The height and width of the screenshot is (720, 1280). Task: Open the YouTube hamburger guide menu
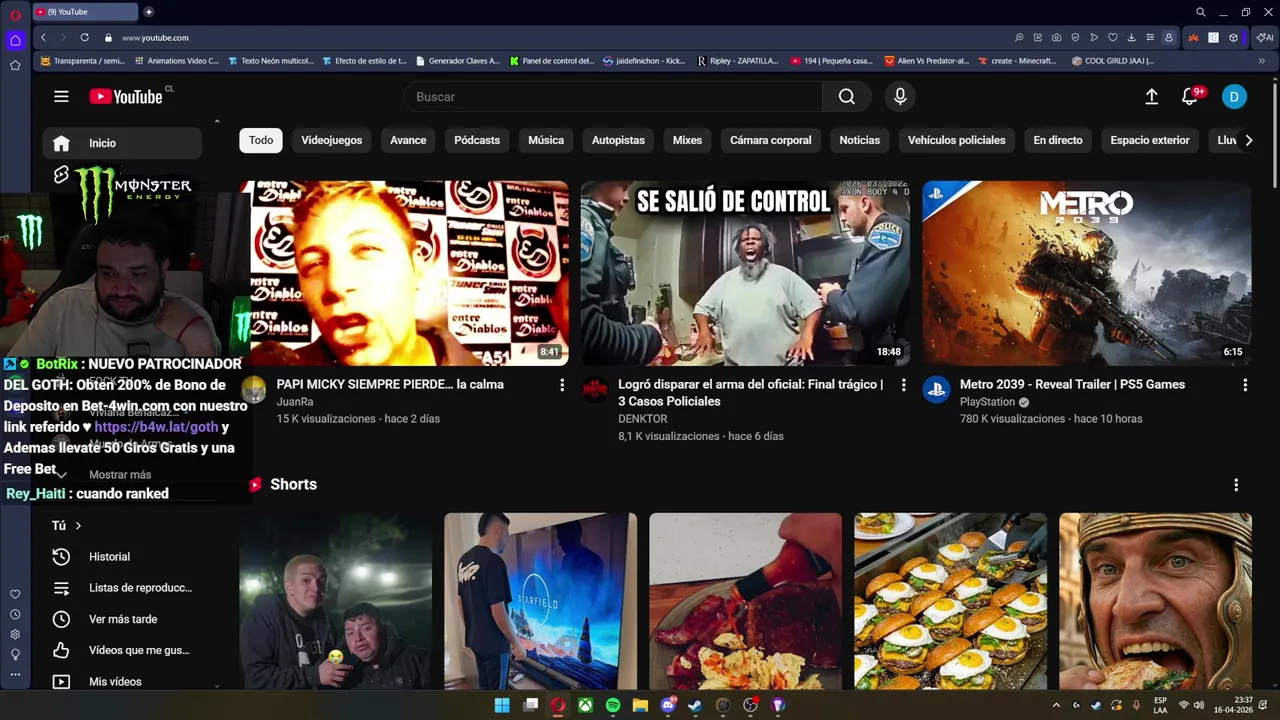(x=61, y=97)
